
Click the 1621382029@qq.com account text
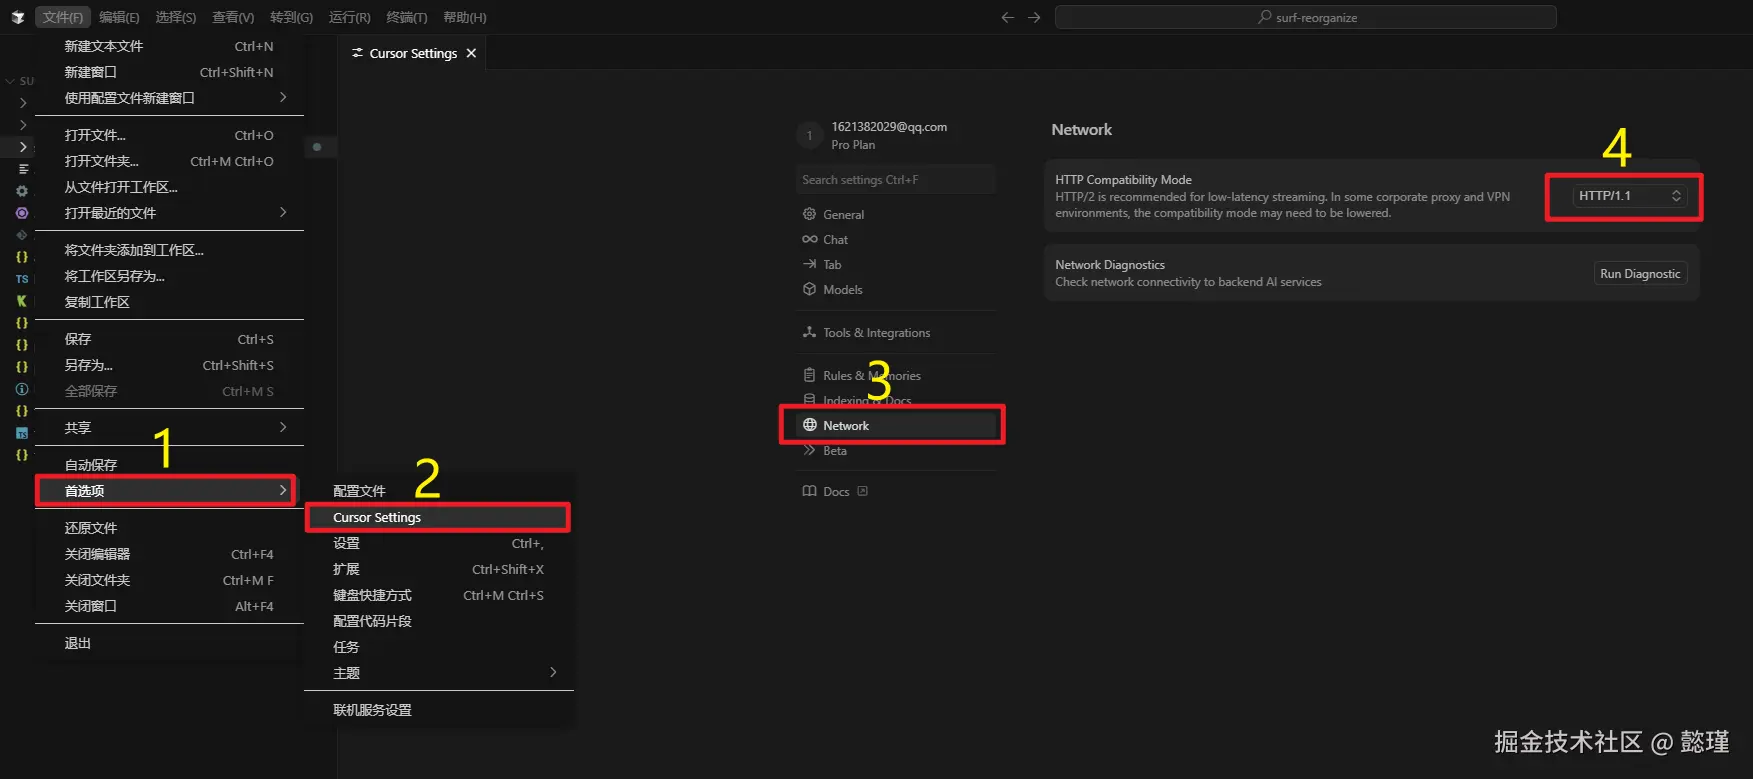(x=889, y=127)
